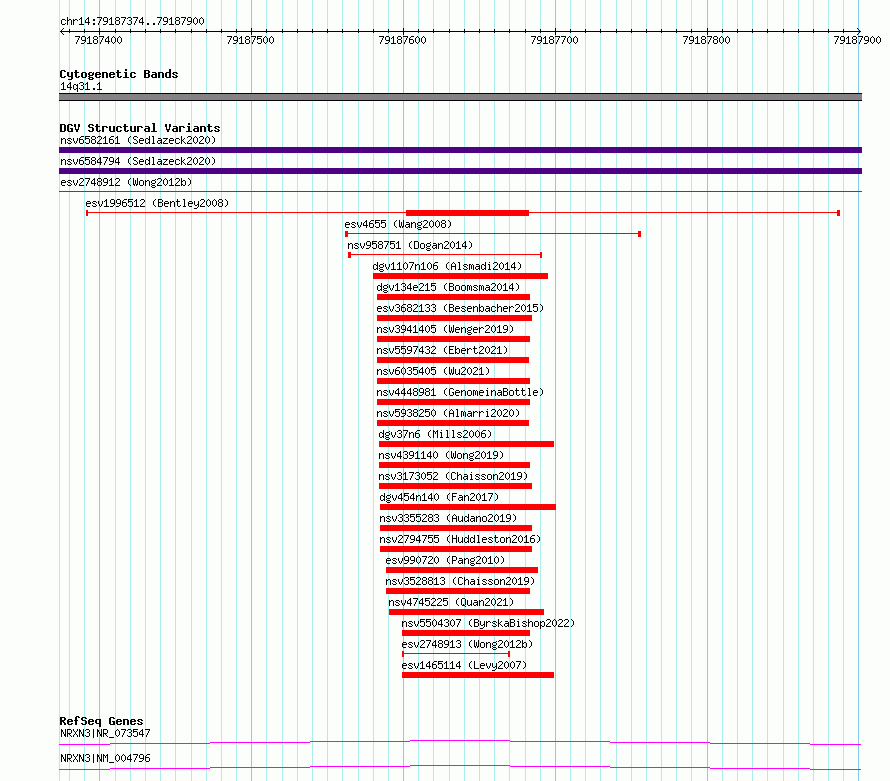Image resolution: width=890 pixels, height=781 pixels.
Task: Select nsv4391140 (Wong2019) variant
Action: coord(441,455)
